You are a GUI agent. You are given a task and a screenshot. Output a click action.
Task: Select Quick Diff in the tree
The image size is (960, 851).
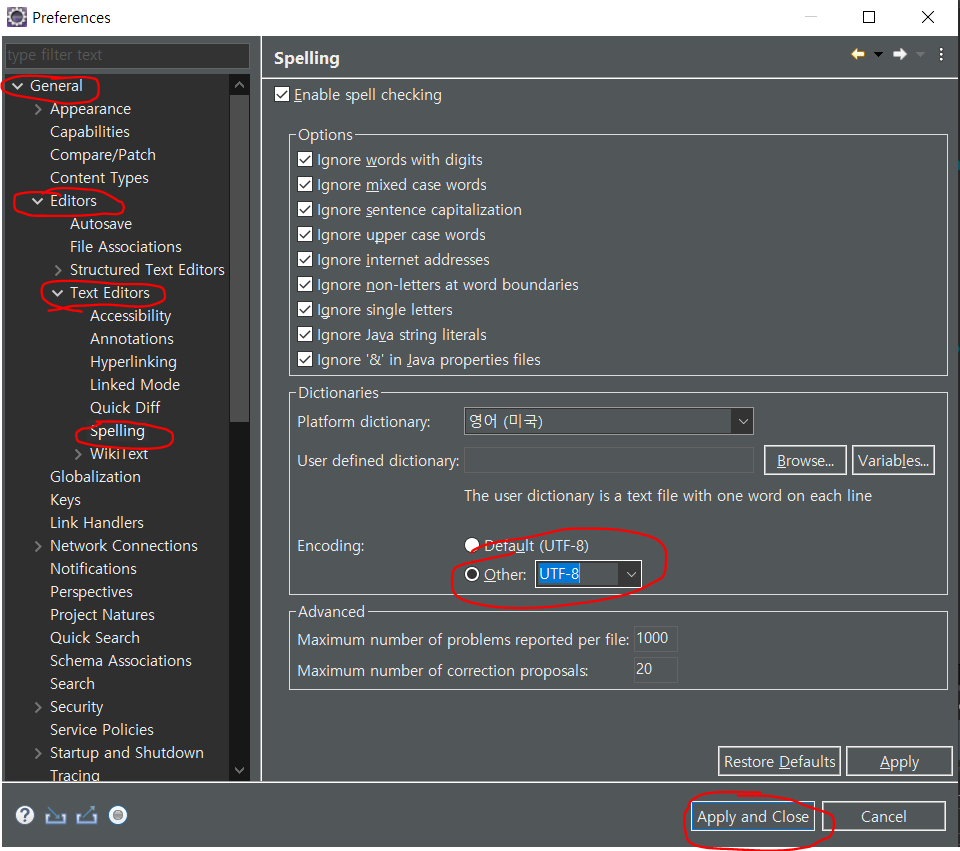[125, 408]
